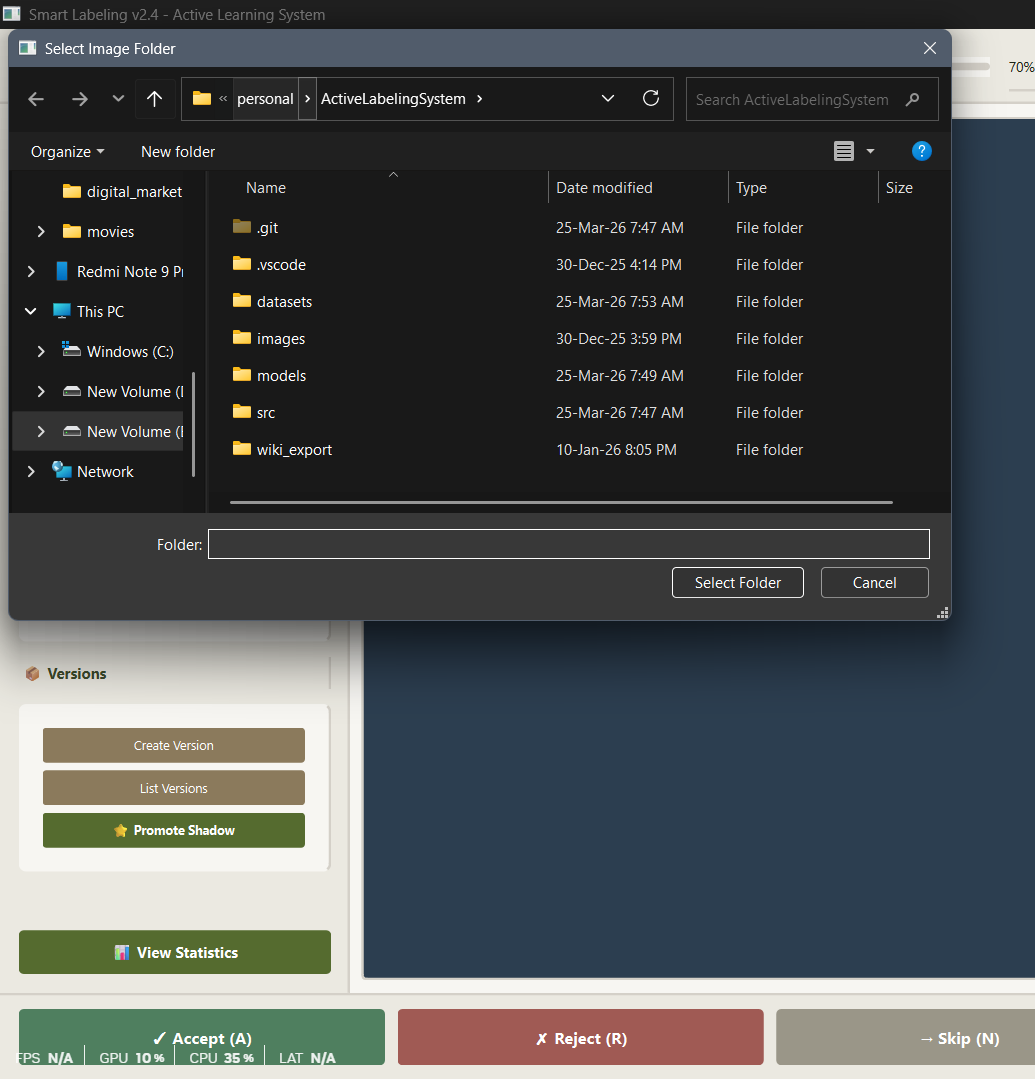Click the dialog resize grip icon
Image resolution: width=1035 pixels, height=1079 pixels.
click(x=943, y=612)
